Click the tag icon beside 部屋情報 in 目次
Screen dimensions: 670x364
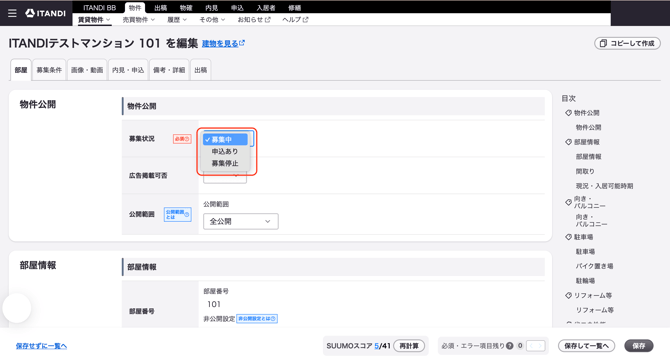click(568, 142)
